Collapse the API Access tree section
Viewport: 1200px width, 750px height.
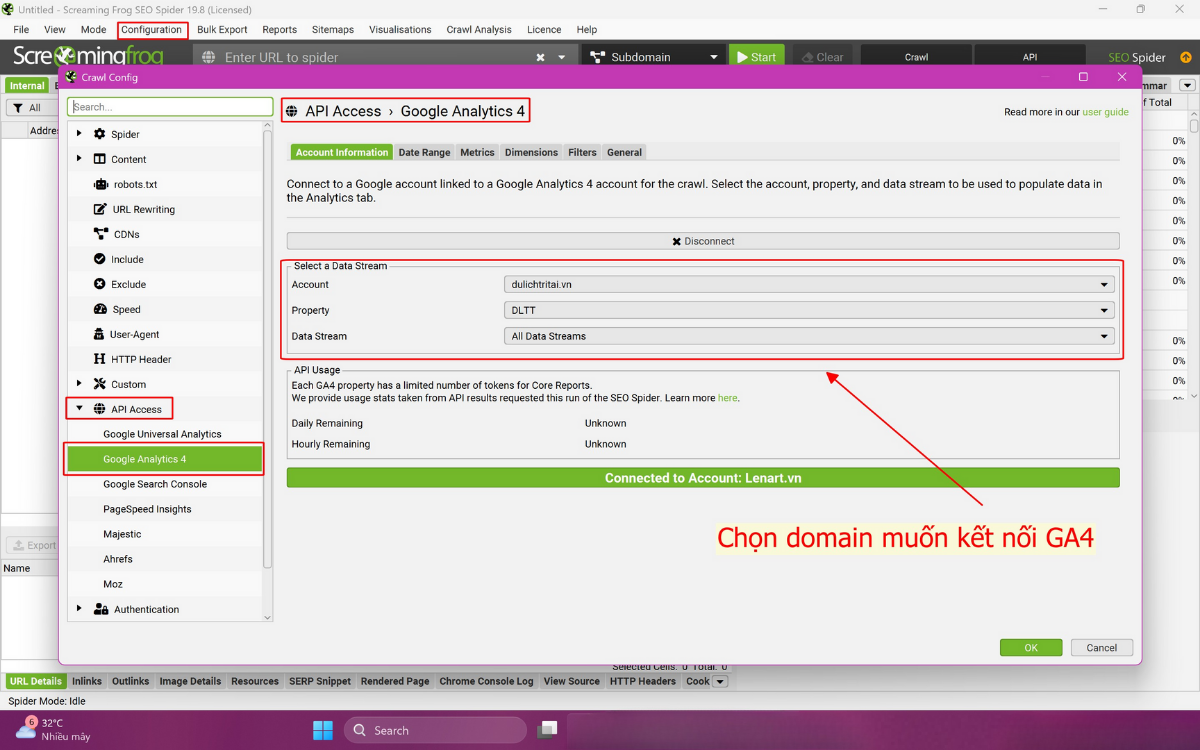(79, 408)
